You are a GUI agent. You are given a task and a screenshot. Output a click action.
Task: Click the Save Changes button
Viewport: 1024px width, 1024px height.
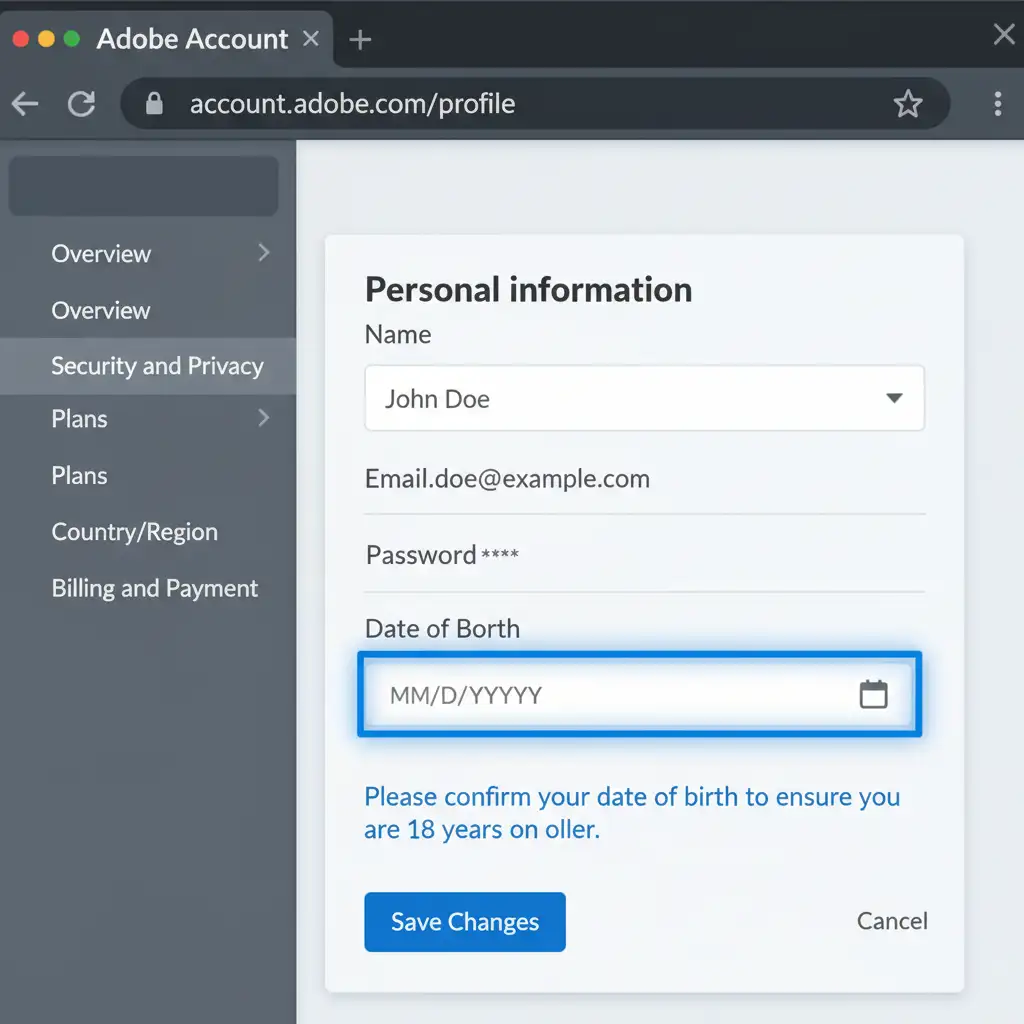click(x=464, y=922)
